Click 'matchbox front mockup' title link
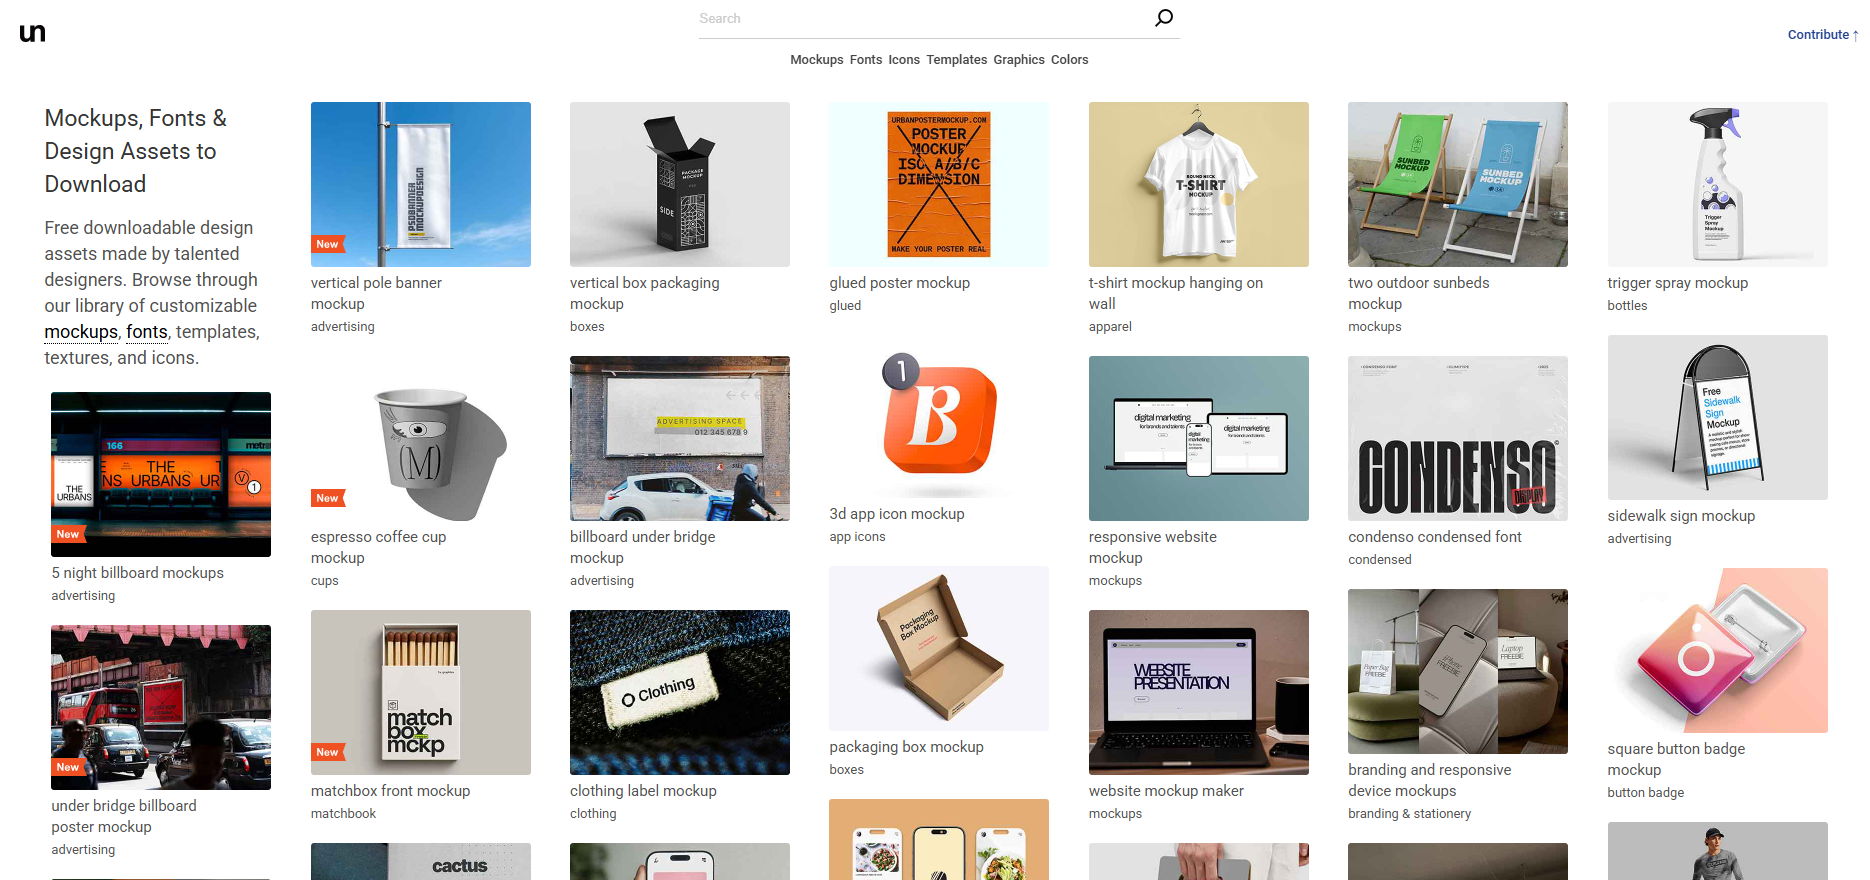 point(391,791)
